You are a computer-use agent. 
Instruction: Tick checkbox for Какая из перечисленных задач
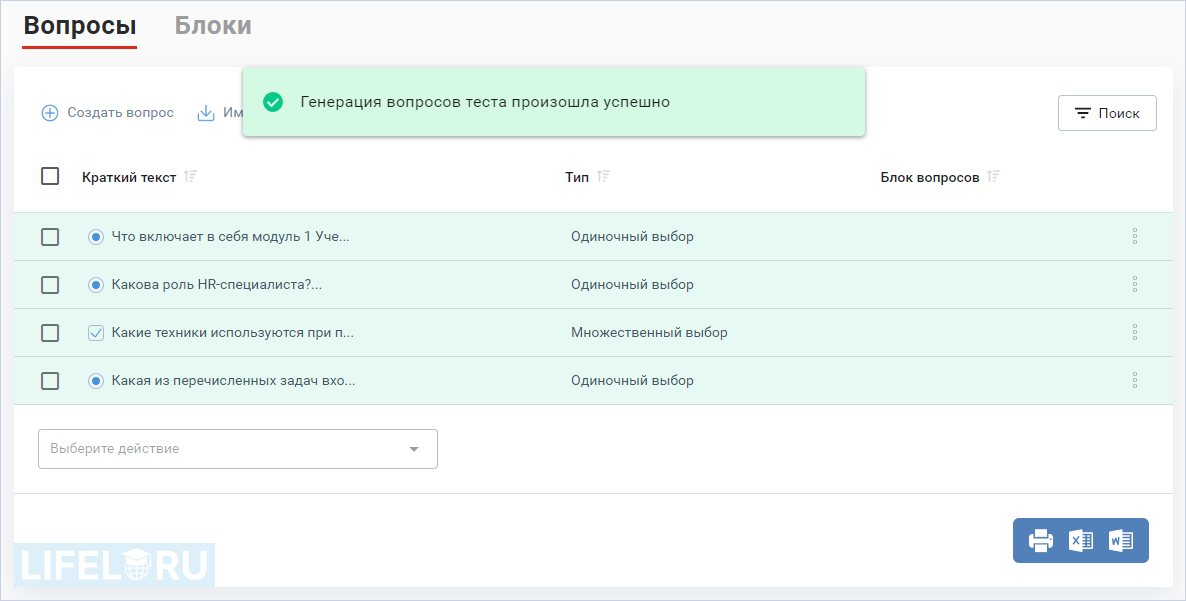(50, 381)
